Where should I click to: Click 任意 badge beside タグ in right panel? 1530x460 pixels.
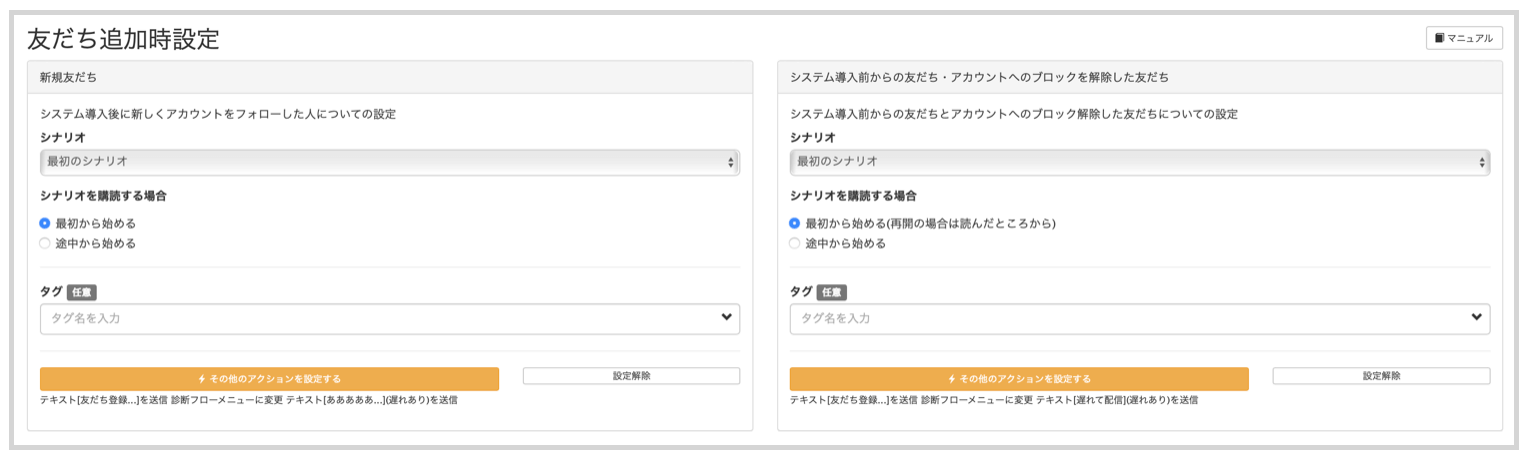pyautogui.click(x=832, y=292)
